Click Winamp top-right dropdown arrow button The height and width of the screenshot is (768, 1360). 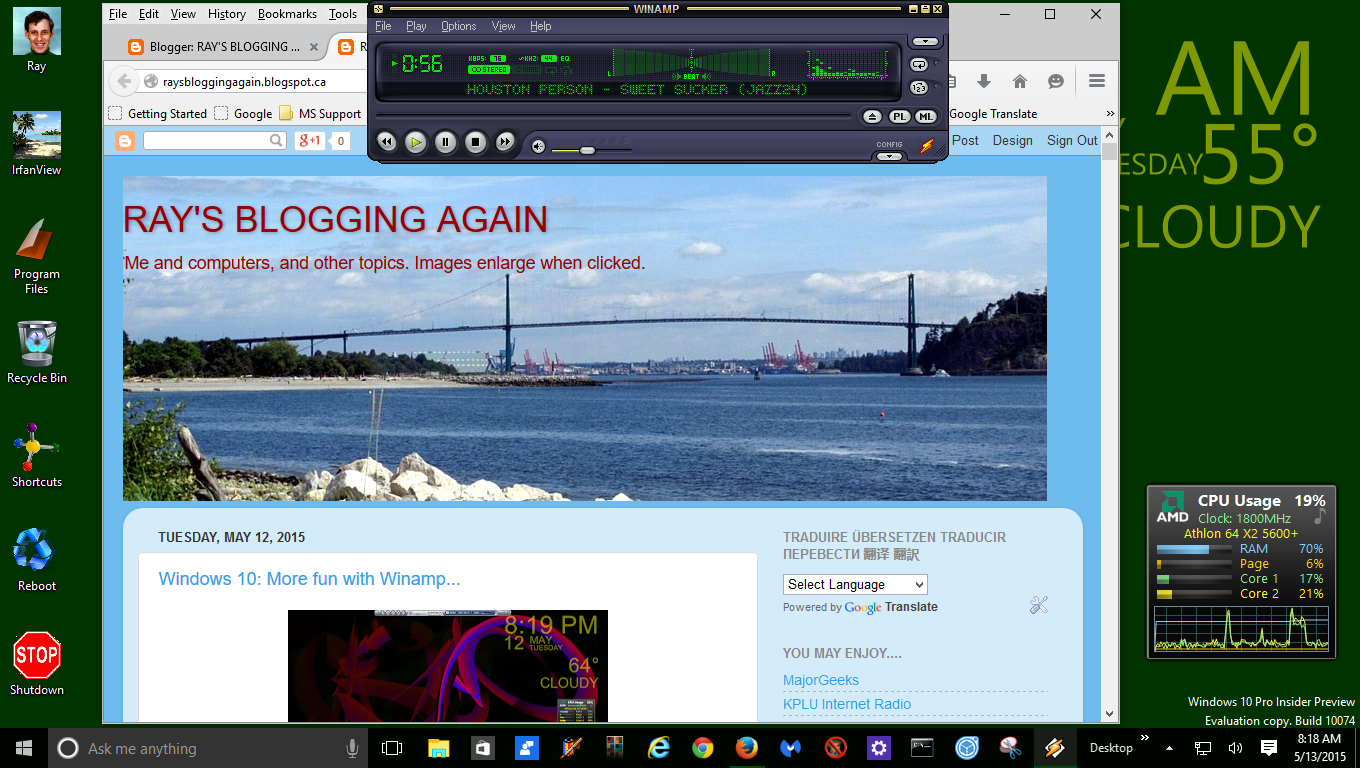pyautogui.click(x=925, y=41)
